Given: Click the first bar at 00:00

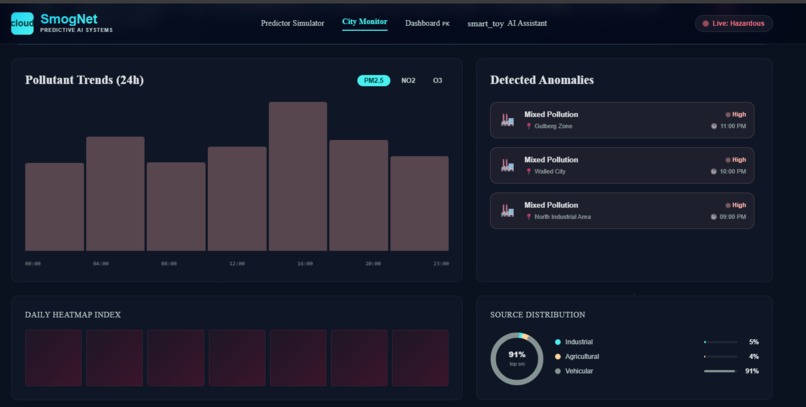Looking at the screenshot, I should (54, 207).
